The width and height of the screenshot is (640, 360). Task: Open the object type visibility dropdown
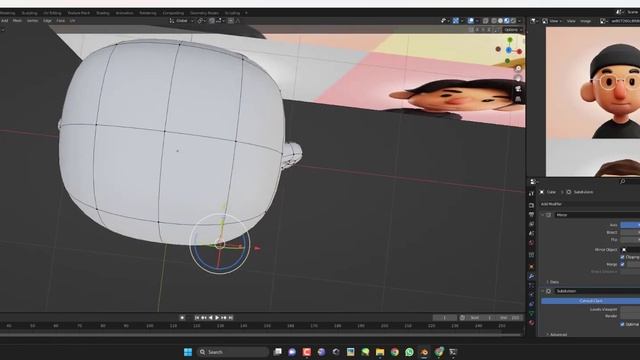444,20
